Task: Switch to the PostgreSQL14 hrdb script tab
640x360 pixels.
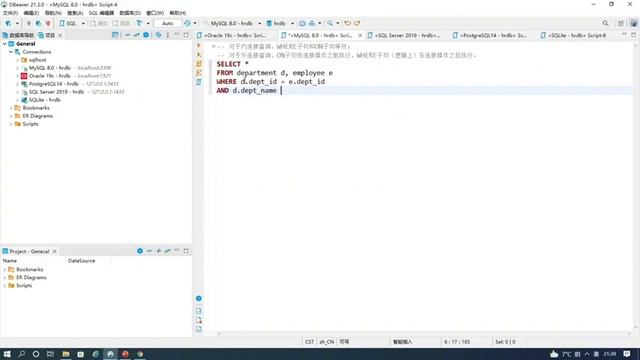Action: click(x=490, y=36)
